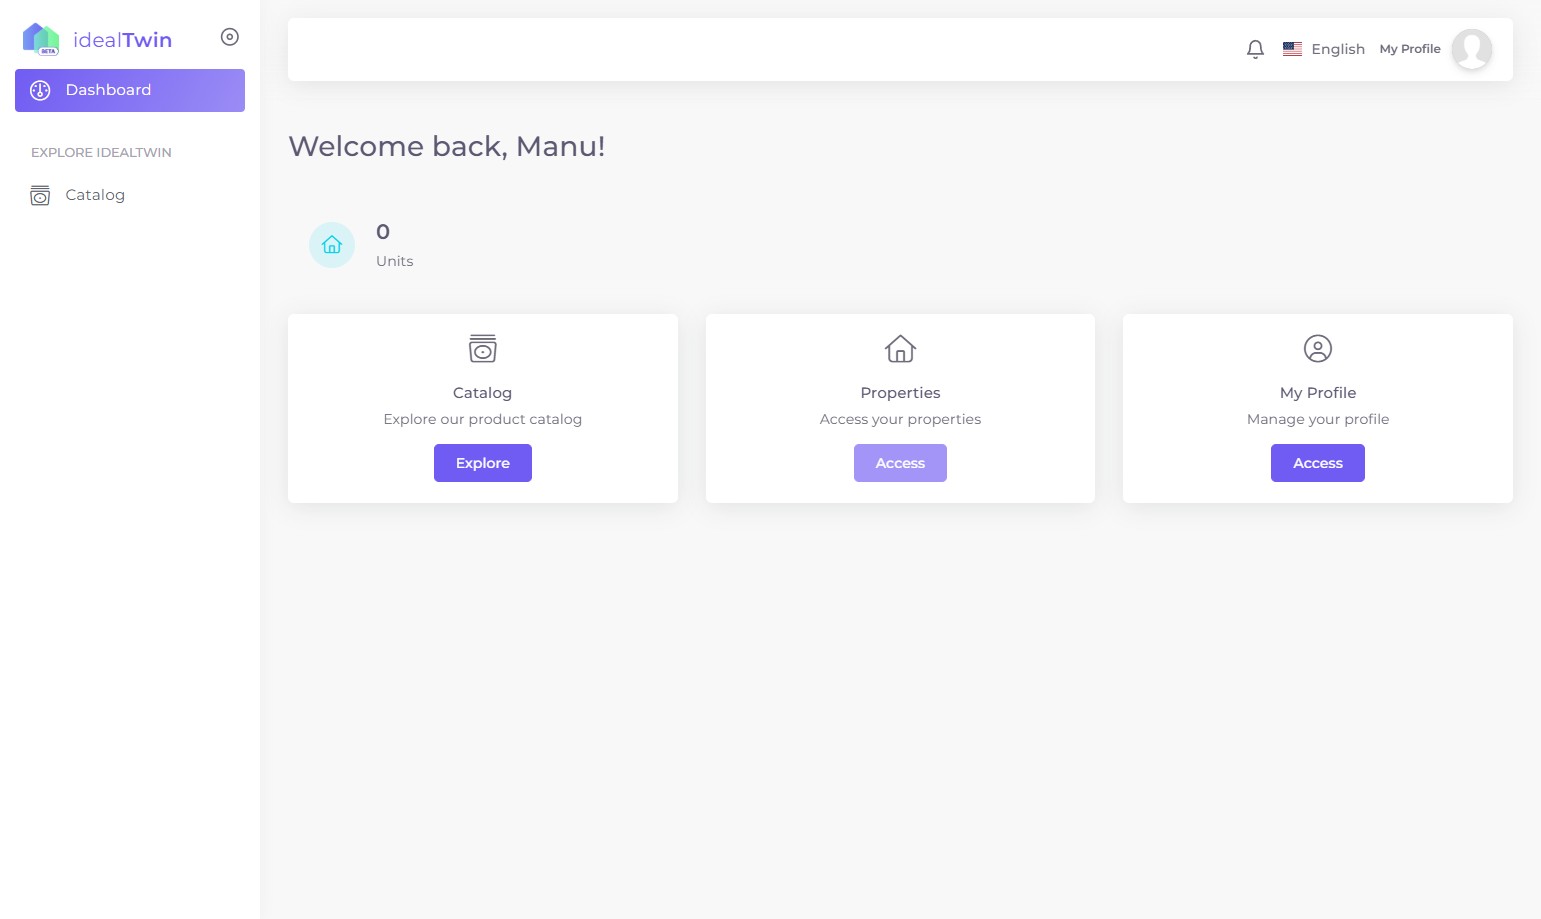Viewport: 1541px width, 919px height.
Task: Expand the English language dropdown
Action: pos(1337,49)
